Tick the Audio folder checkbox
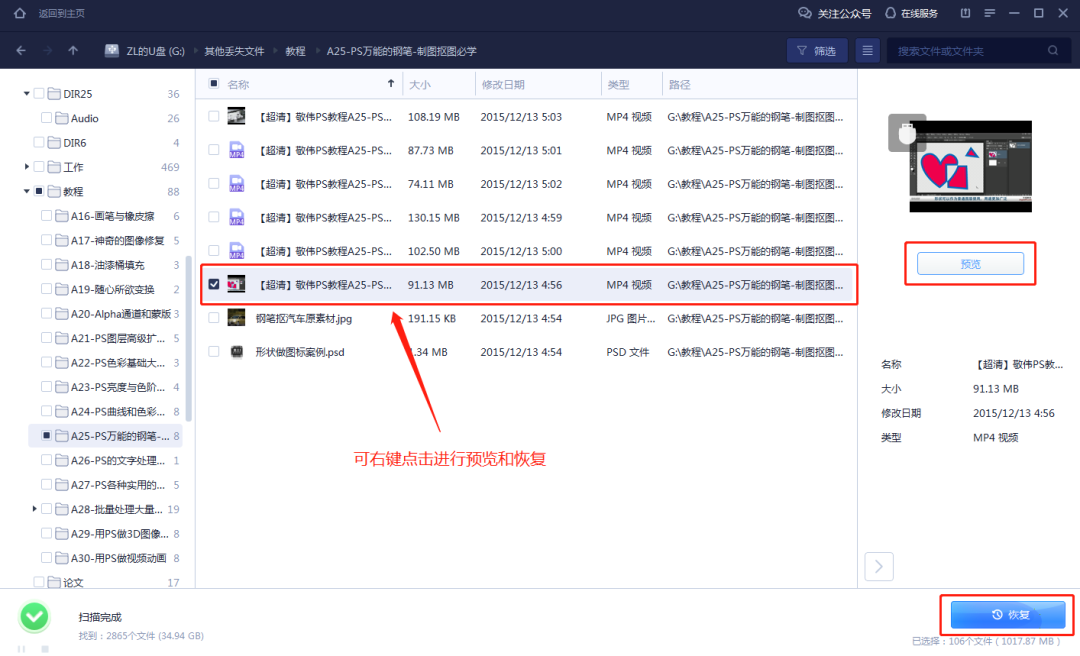 [46, 118]
